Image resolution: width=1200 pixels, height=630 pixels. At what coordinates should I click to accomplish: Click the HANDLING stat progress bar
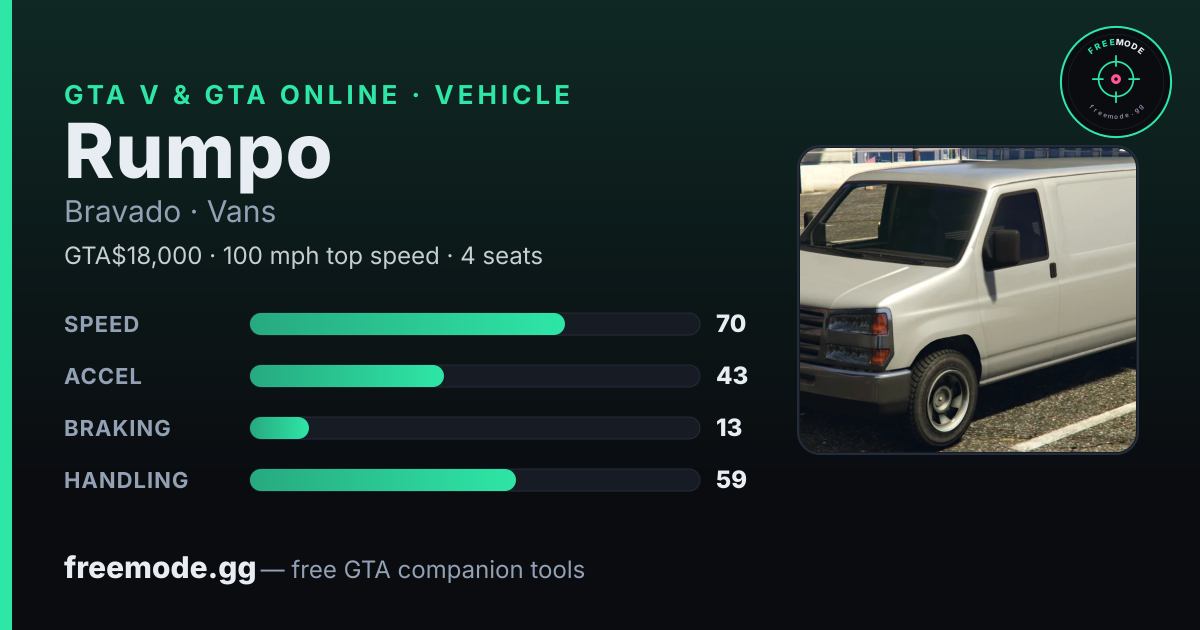coord(474,480)
